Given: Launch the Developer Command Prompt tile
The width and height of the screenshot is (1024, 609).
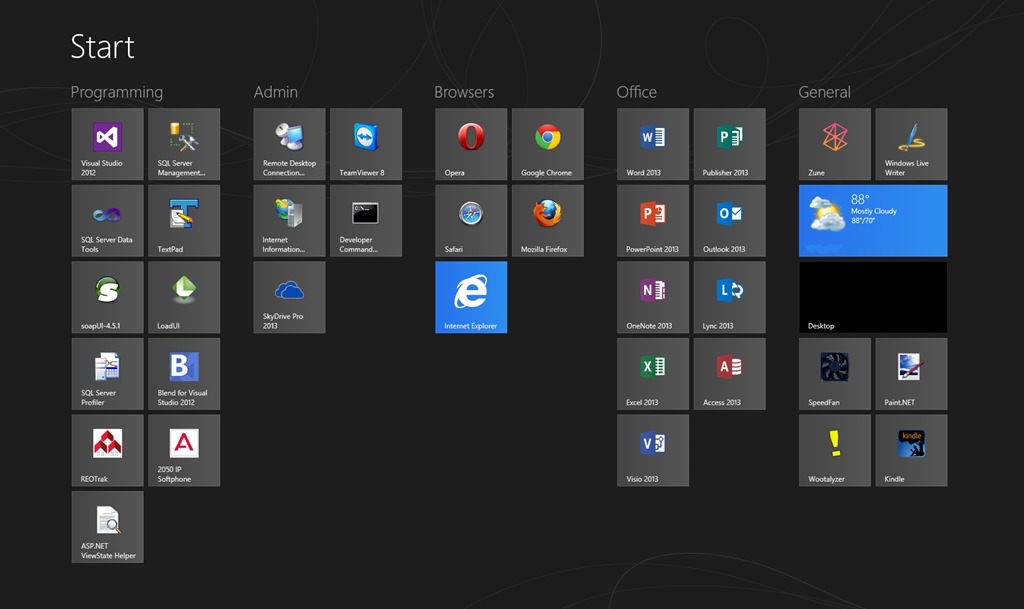Looking at the screenshot, I should [x=366, y=221].
